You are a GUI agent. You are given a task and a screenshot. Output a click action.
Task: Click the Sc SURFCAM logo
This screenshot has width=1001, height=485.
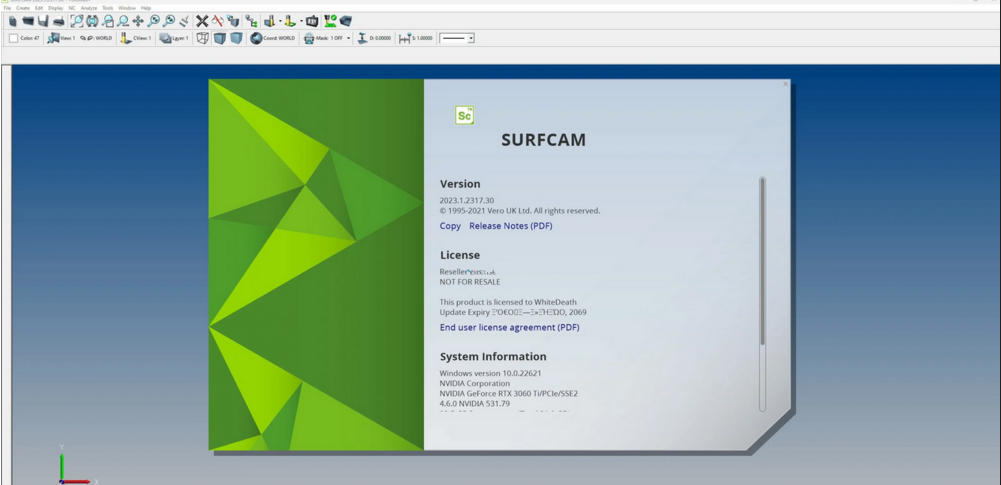coord(464,116)
